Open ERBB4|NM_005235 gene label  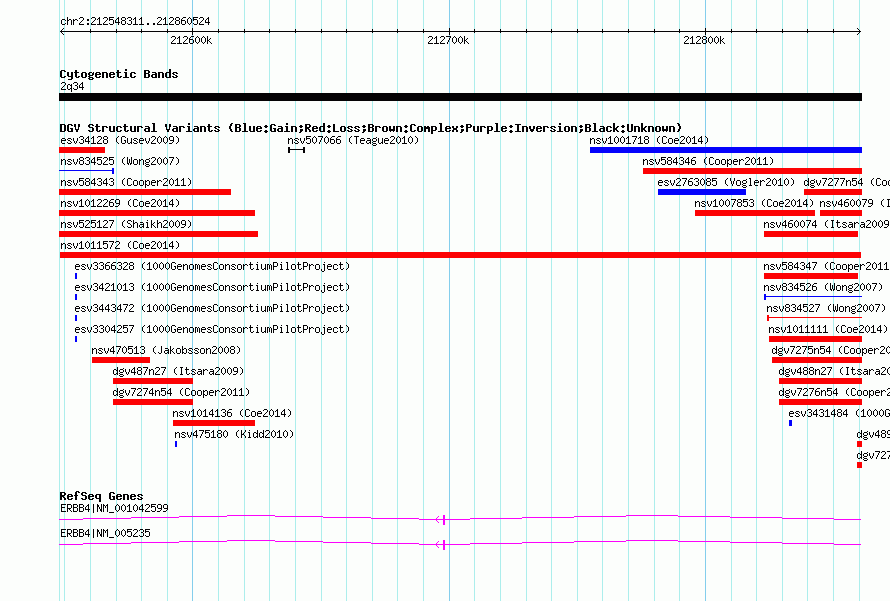pyautogui.click(x=105, y=533)
